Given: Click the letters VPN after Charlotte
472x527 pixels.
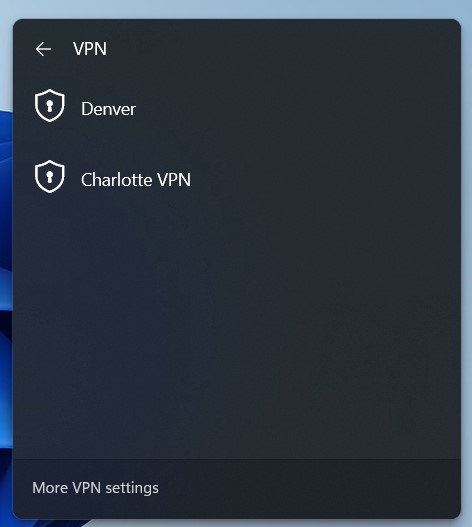Looking at the screenshot, I should click(x=174, y=179).
